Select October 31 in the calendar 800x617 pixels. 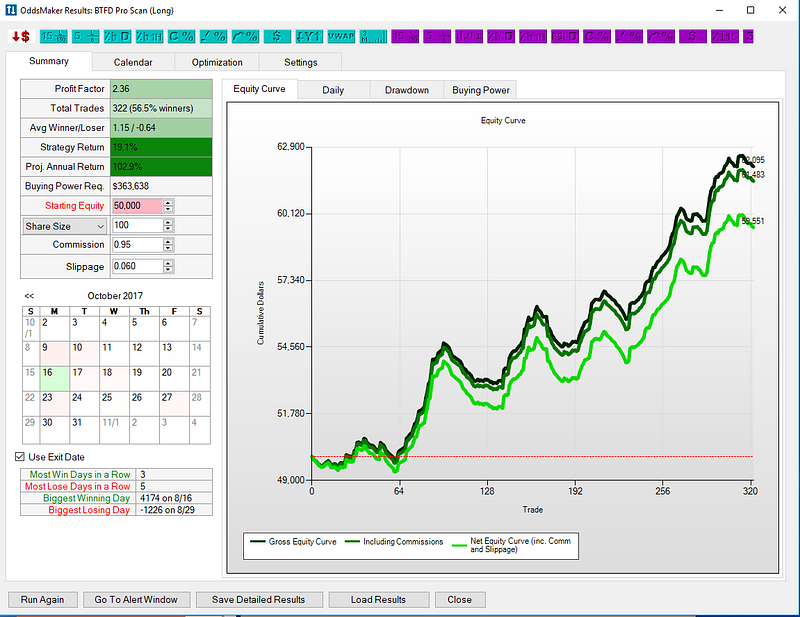pyautogui.click(x=84, y=431)
